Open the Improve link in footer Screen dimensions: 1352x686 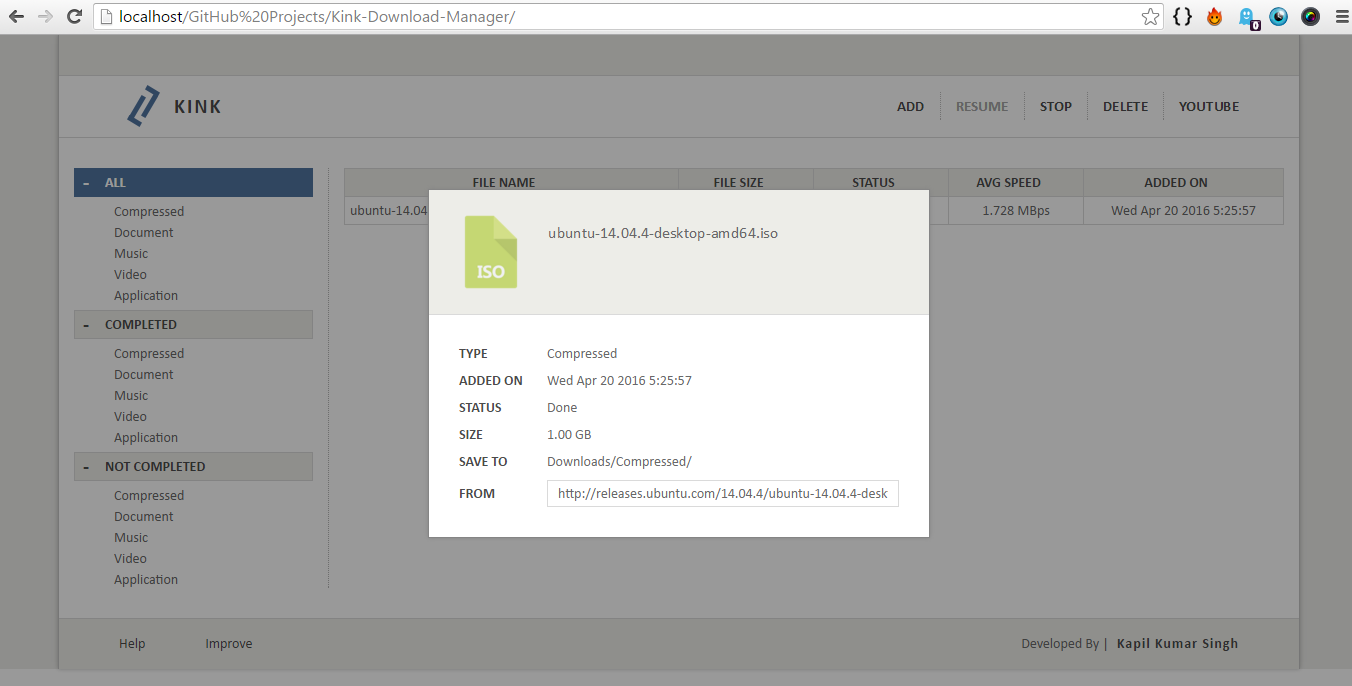click(x=229, y=643)
